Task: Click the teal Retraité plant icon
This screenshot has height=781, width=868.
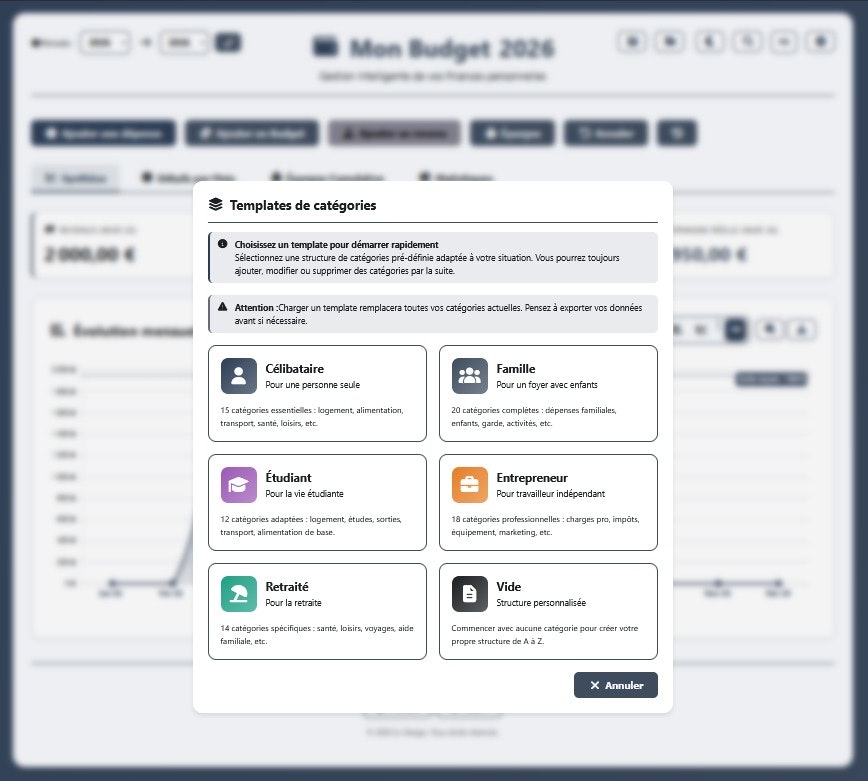Action: click(239, 594)
